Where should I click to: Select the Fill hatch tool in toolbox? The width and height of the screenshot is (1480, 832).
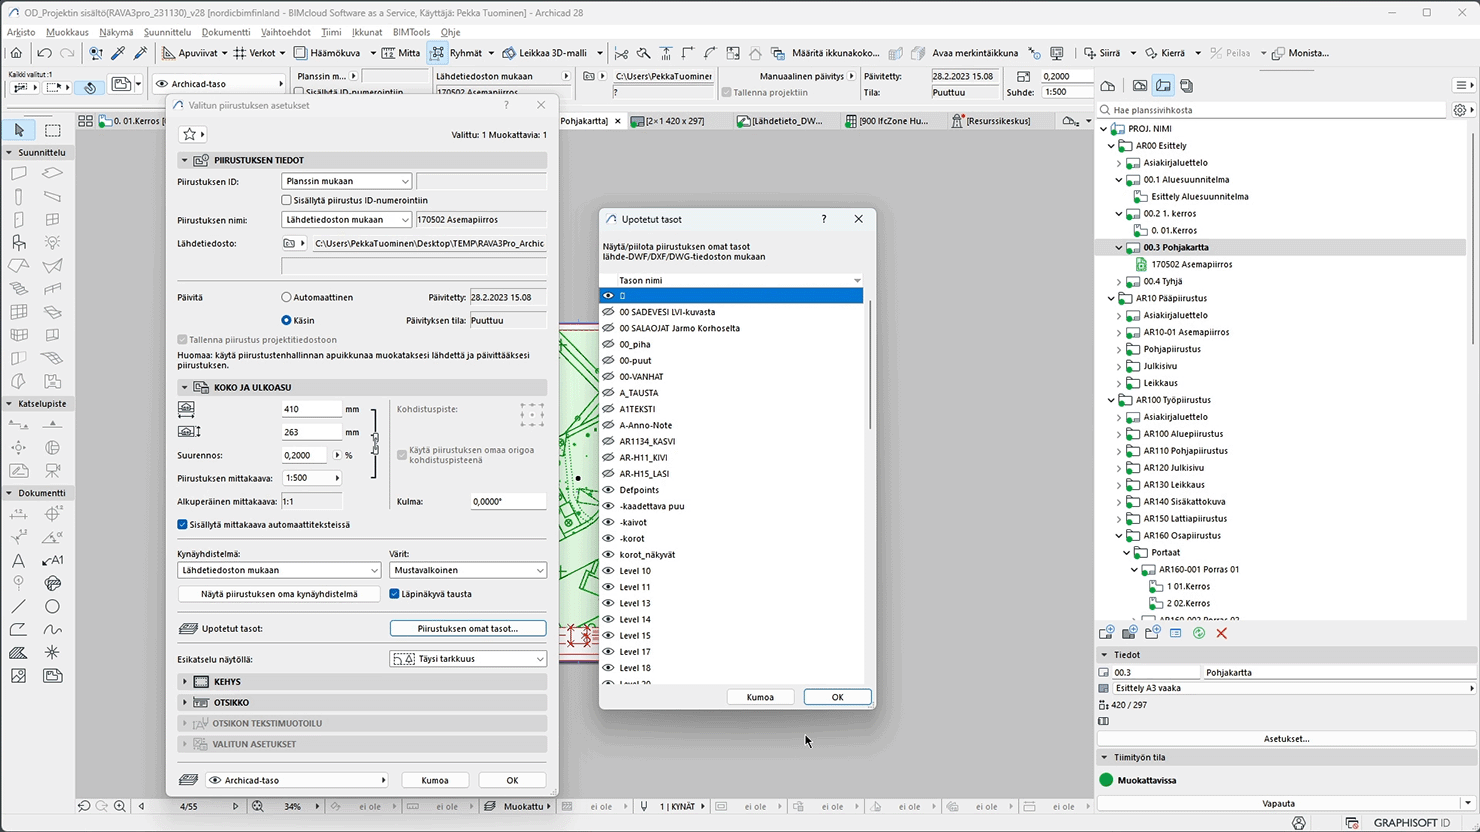(x=19, y=652)
